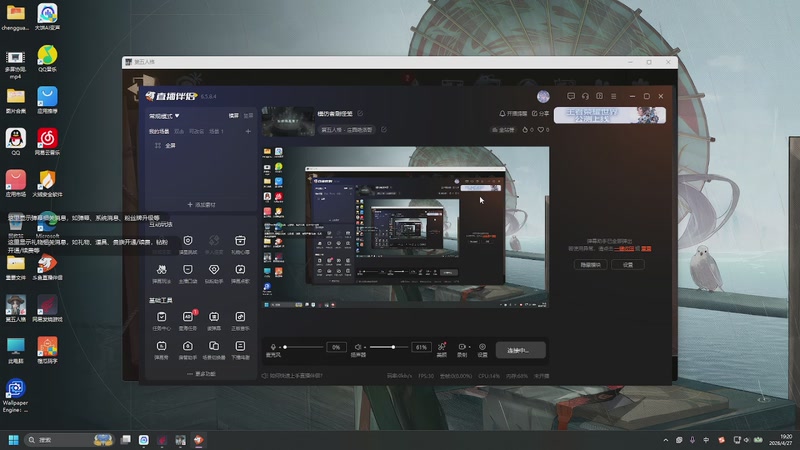Click the user avatar in the title bar
The height and width of the screenshot is (450, 800).
tap(543, 96)
